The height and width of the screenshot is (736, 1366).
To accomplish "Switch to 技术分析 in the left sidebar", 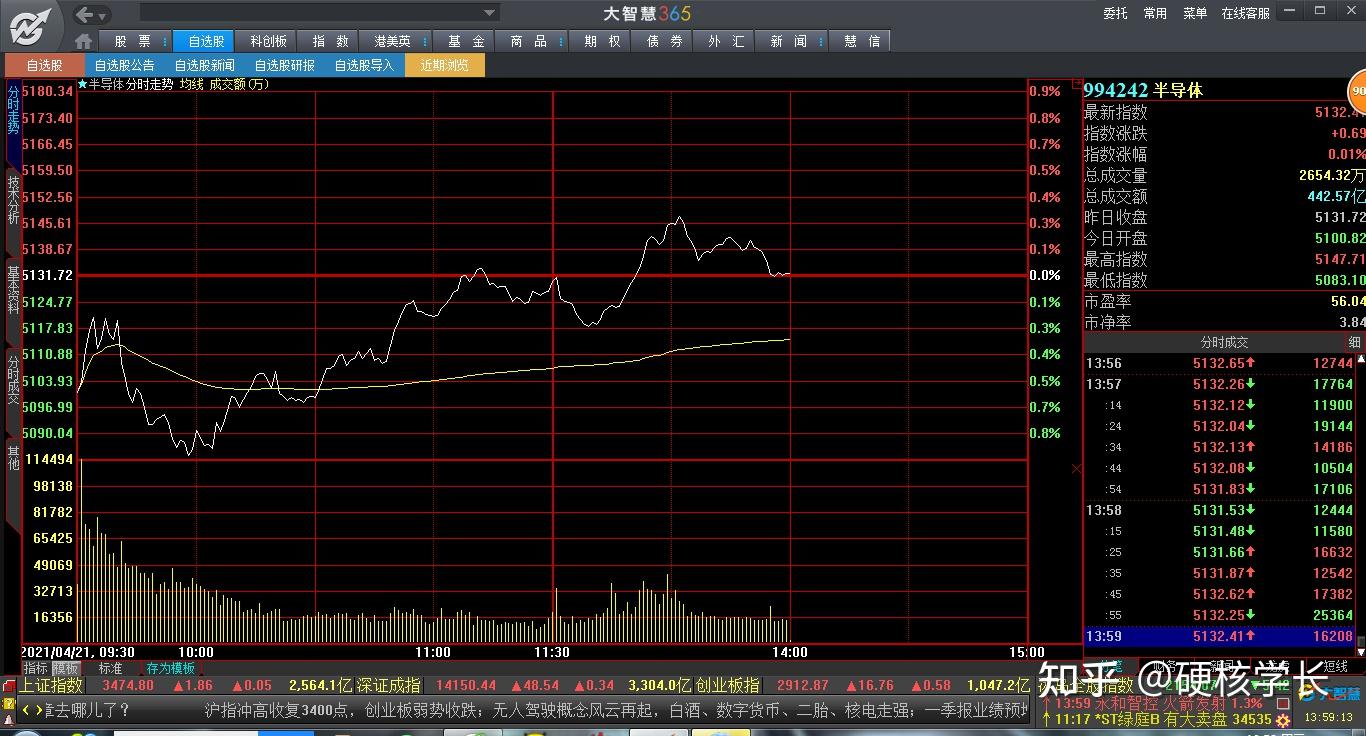I will (x=12, y=200).
